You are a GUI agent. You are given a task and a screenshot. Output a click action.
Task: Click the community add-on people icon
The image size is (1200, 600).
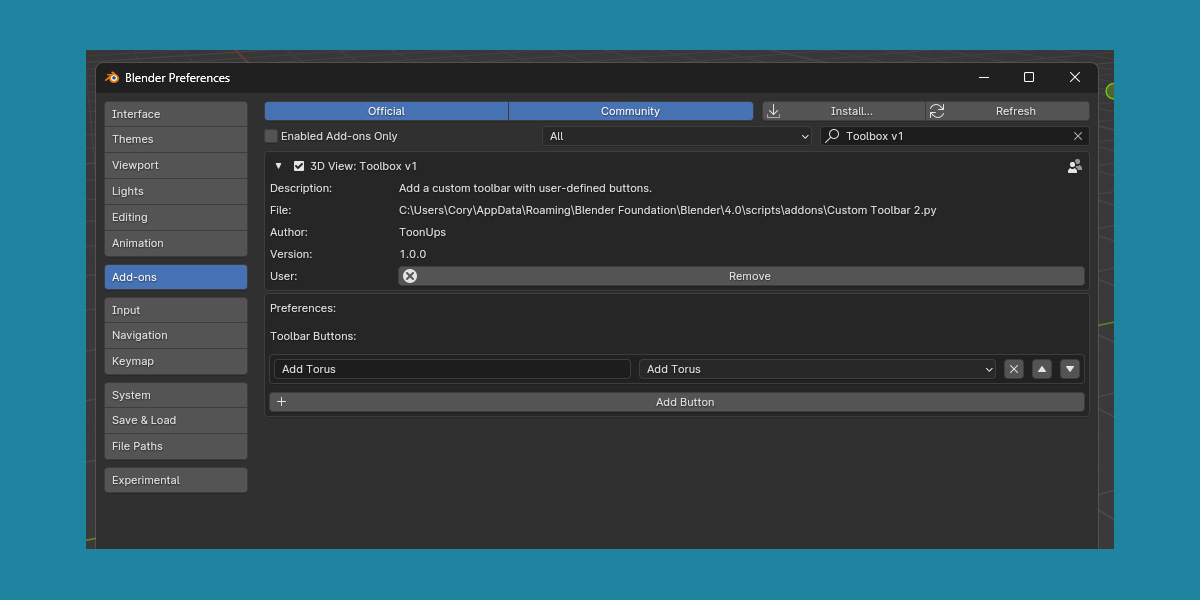click(x=1074, y=166)
